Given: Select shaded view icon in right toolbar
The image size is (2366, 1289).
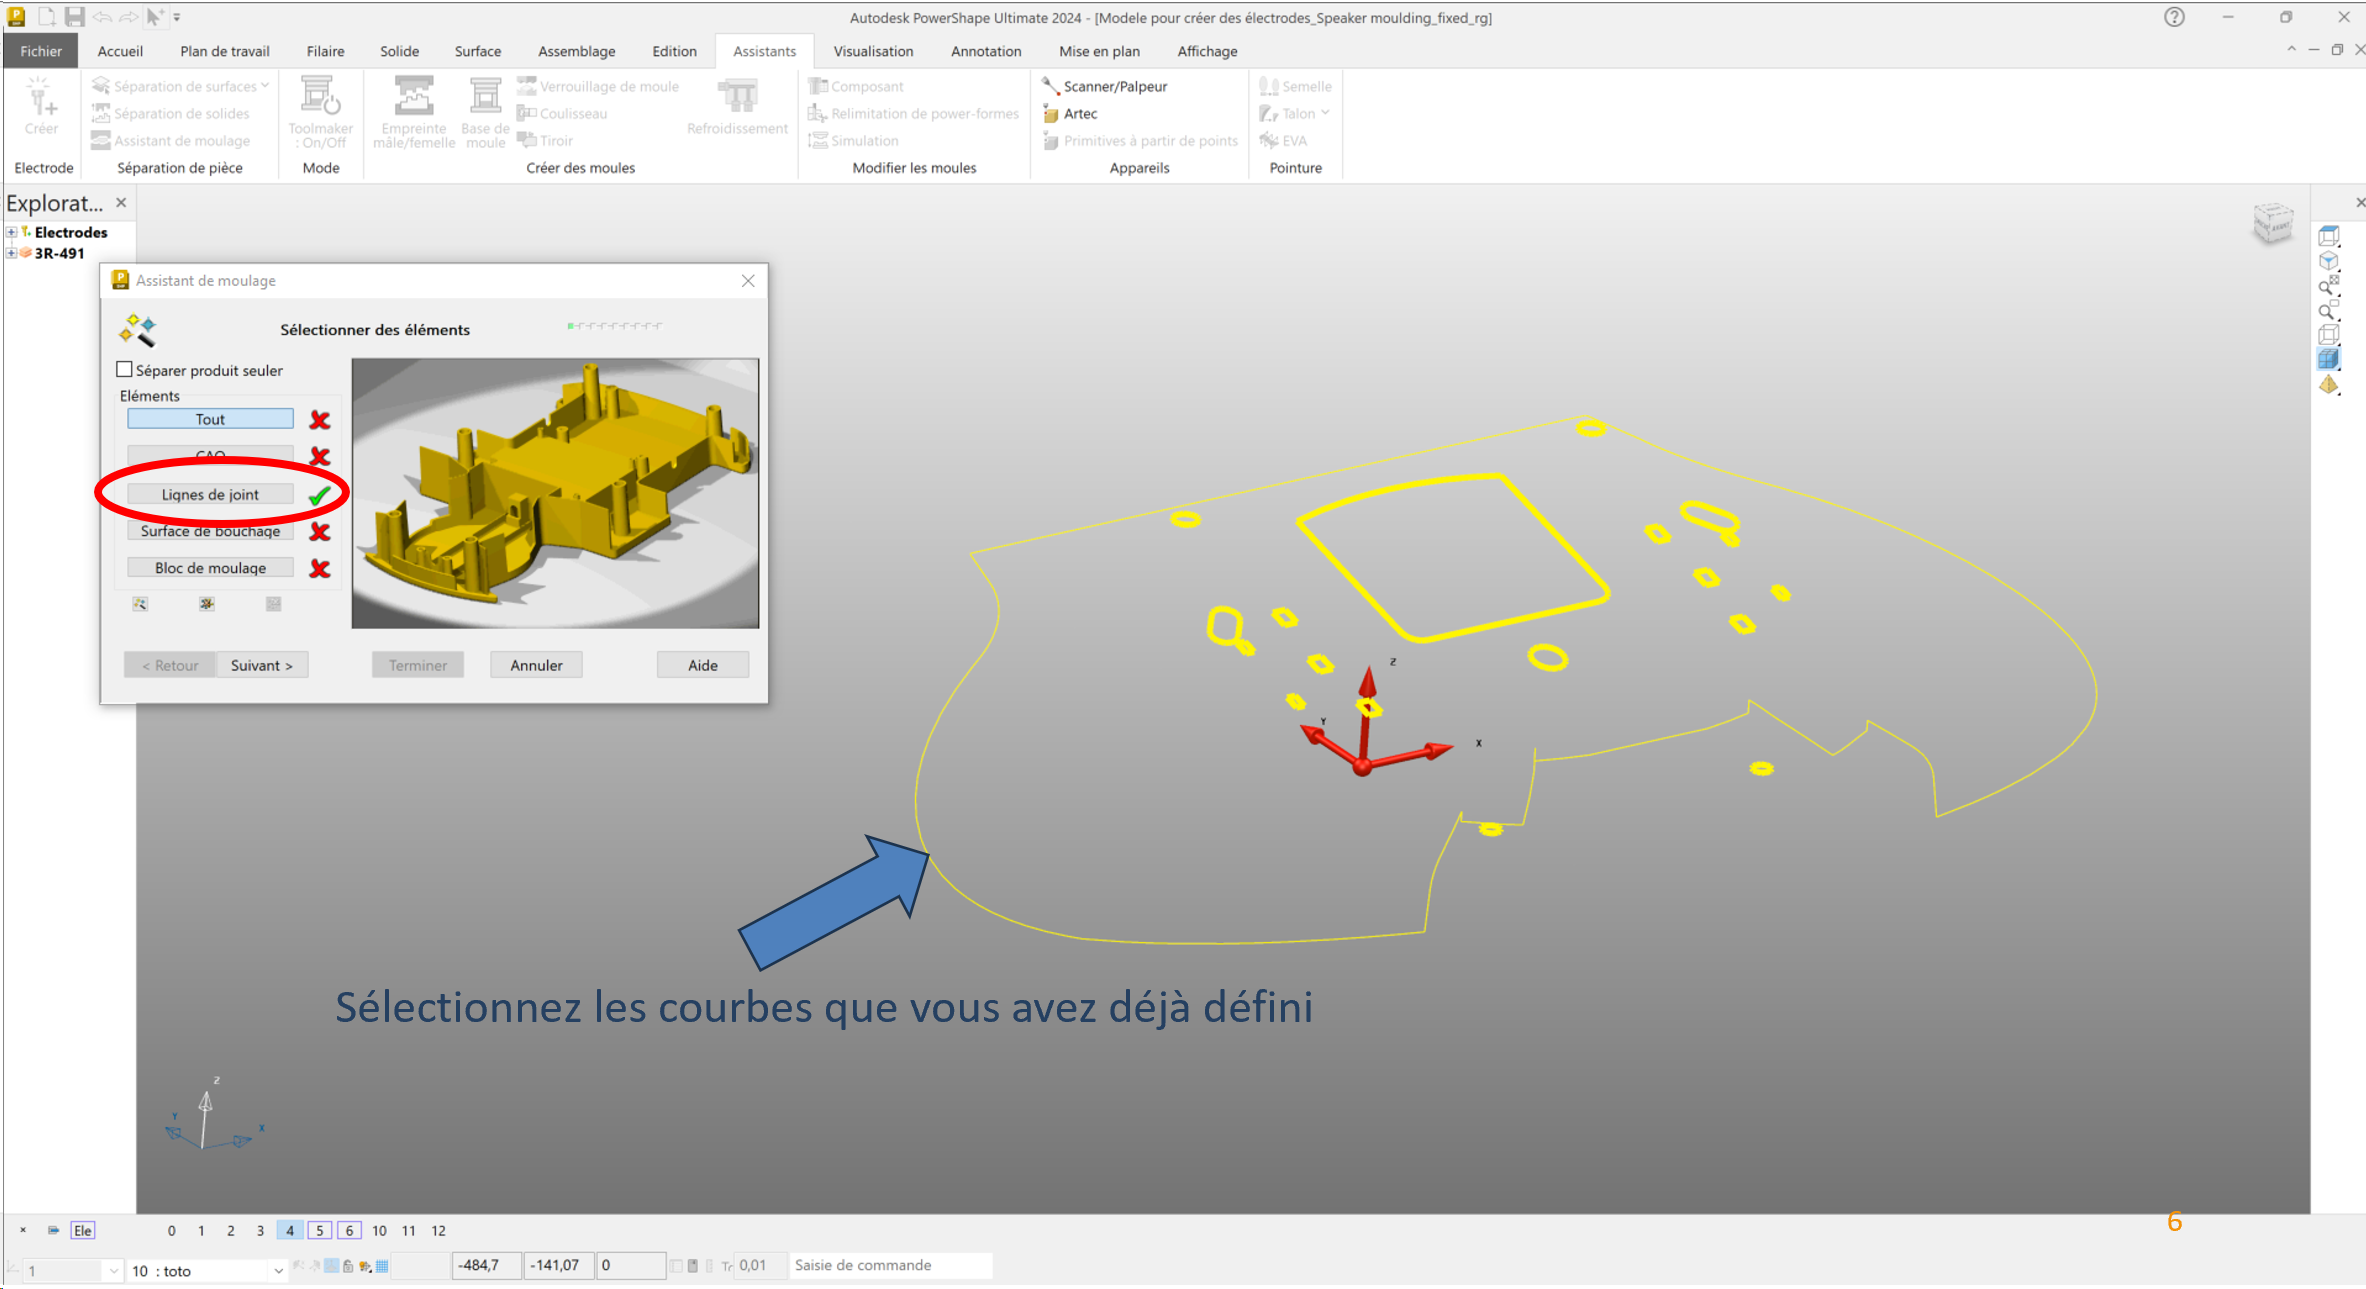Looking at the screenshot, I should coord(2329,359).
